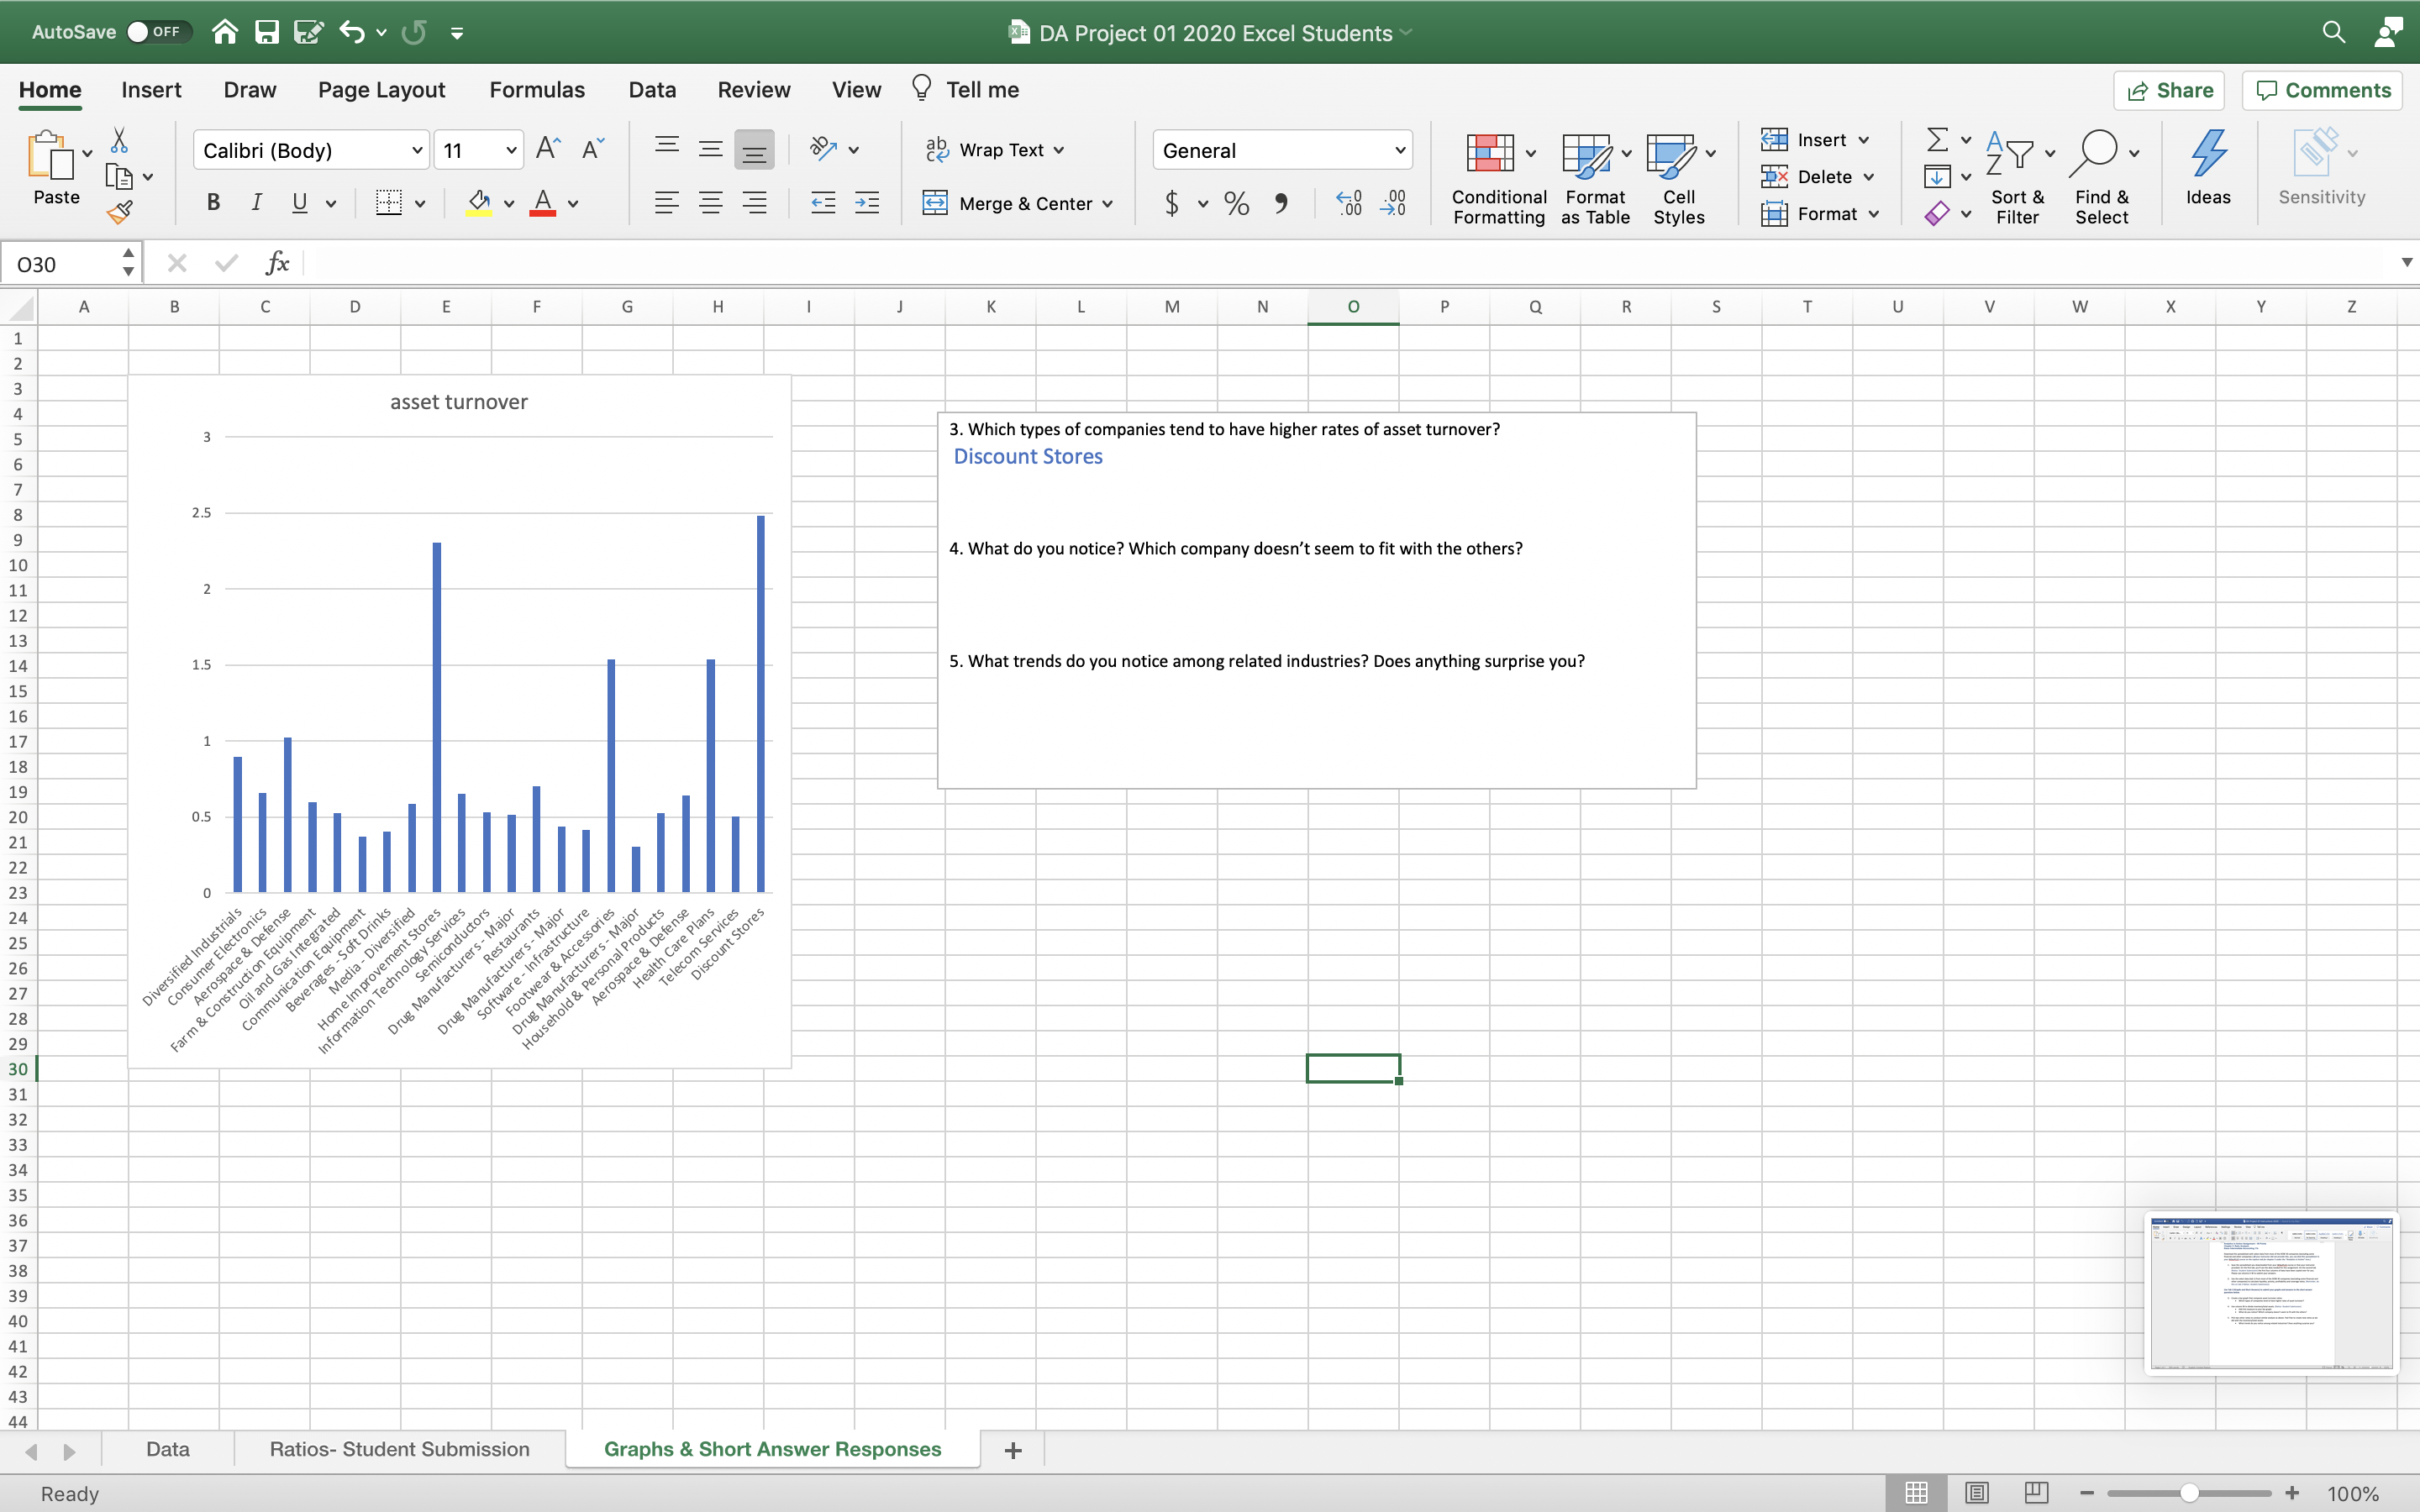Click the AutoSum sigma icon

1936,140
